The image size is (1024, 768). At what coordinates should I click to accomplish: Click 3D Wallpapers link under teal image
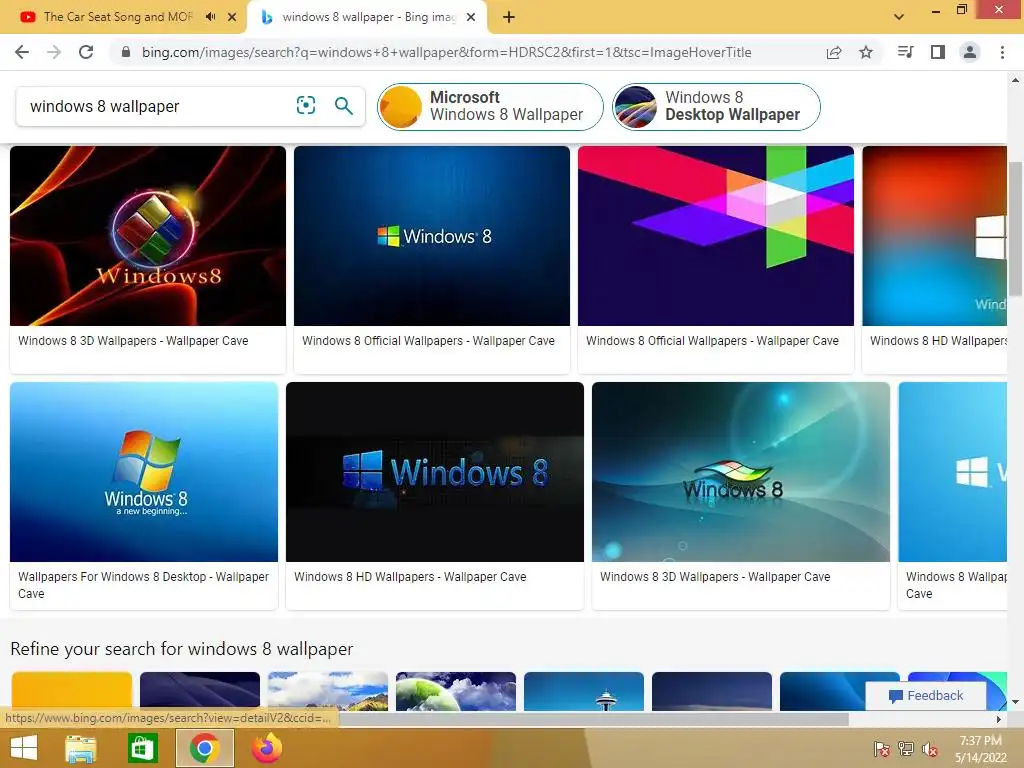(x=715, y=577)
